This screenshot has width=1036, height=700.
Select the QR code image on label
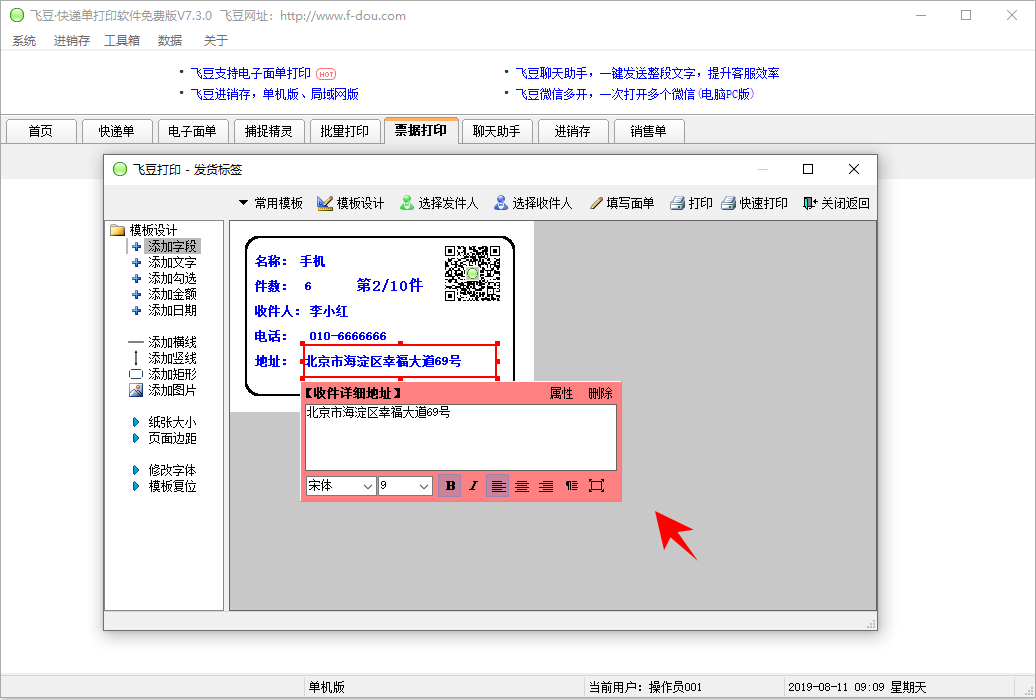click(472, 273)
